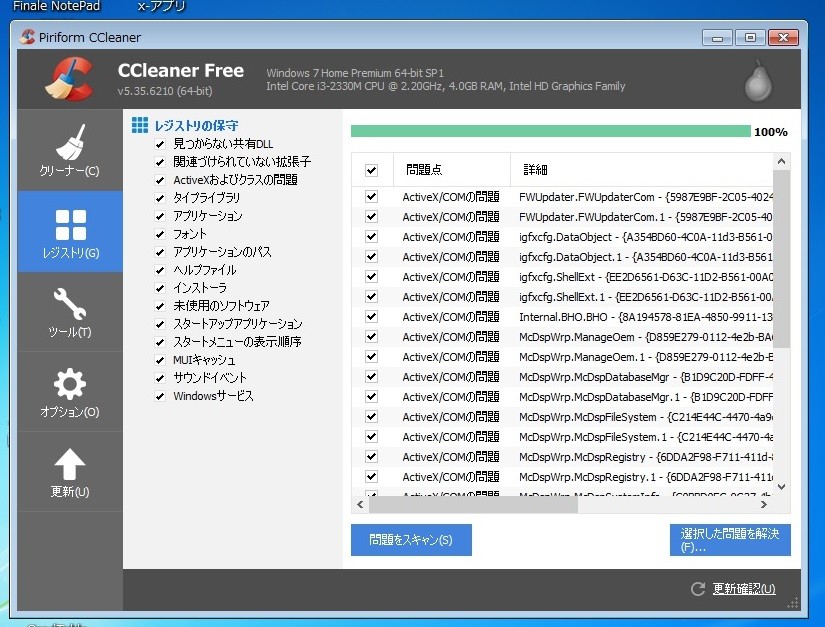Click the CCleaner logo in the header
This screenshot has width=825, height=627.
coord(69,79)
